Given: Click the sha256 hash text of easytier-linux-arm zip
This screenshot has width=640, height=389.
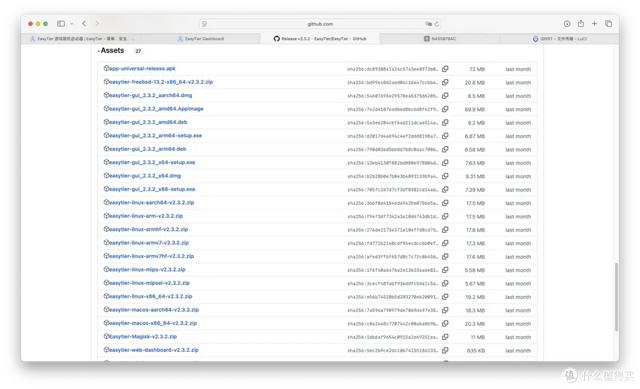Looking at the screenshot, I should (393, 216).
